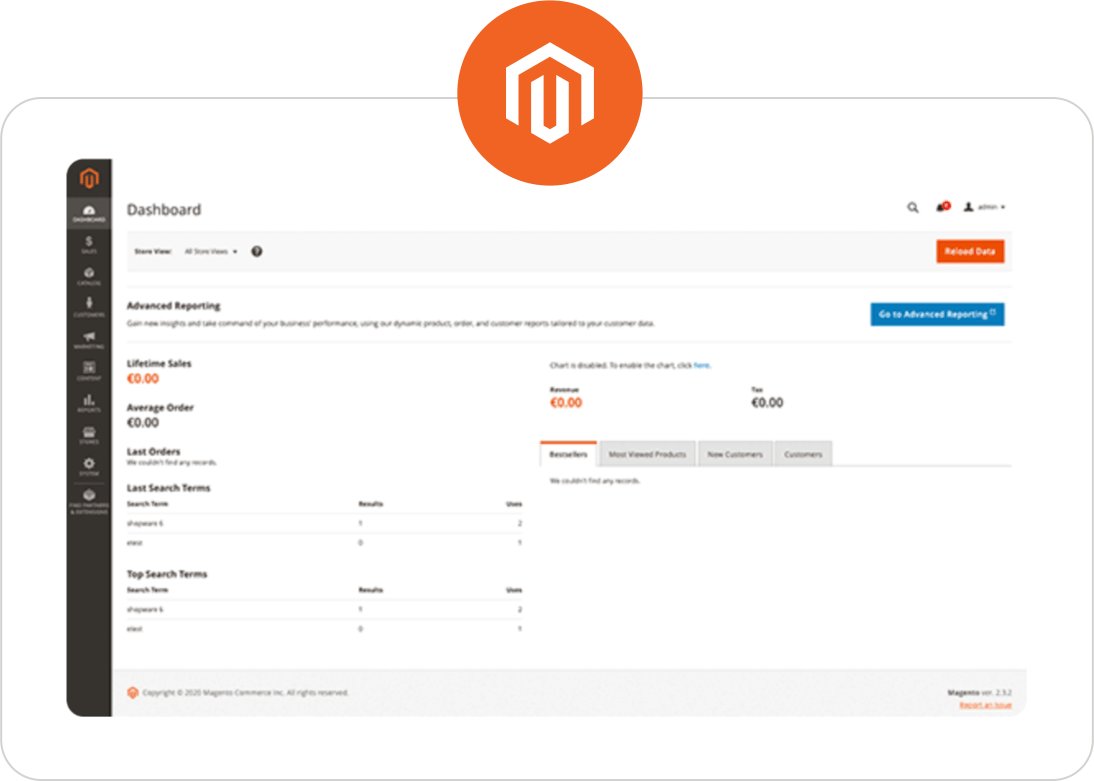Open the Dashboard sidebar item
This screenshot has width=1094, height=781.
point(89,214)
